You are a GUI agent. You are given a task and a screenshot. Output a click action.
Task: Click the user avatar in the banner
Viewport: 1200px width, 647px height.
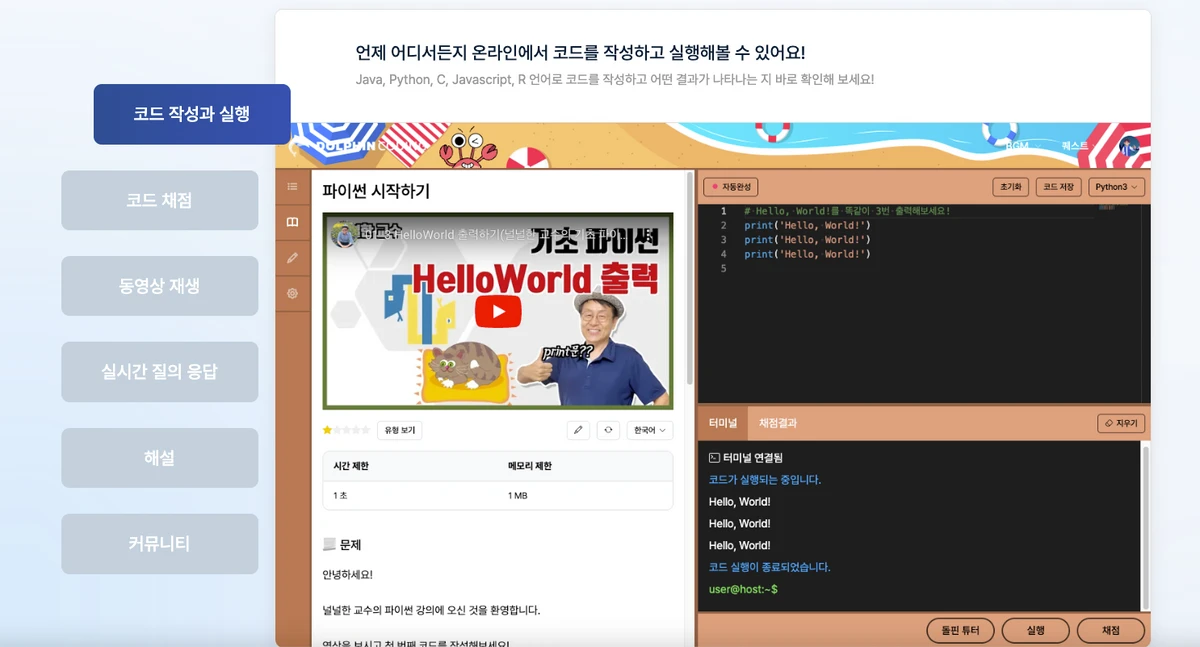tap(1130, 146)
